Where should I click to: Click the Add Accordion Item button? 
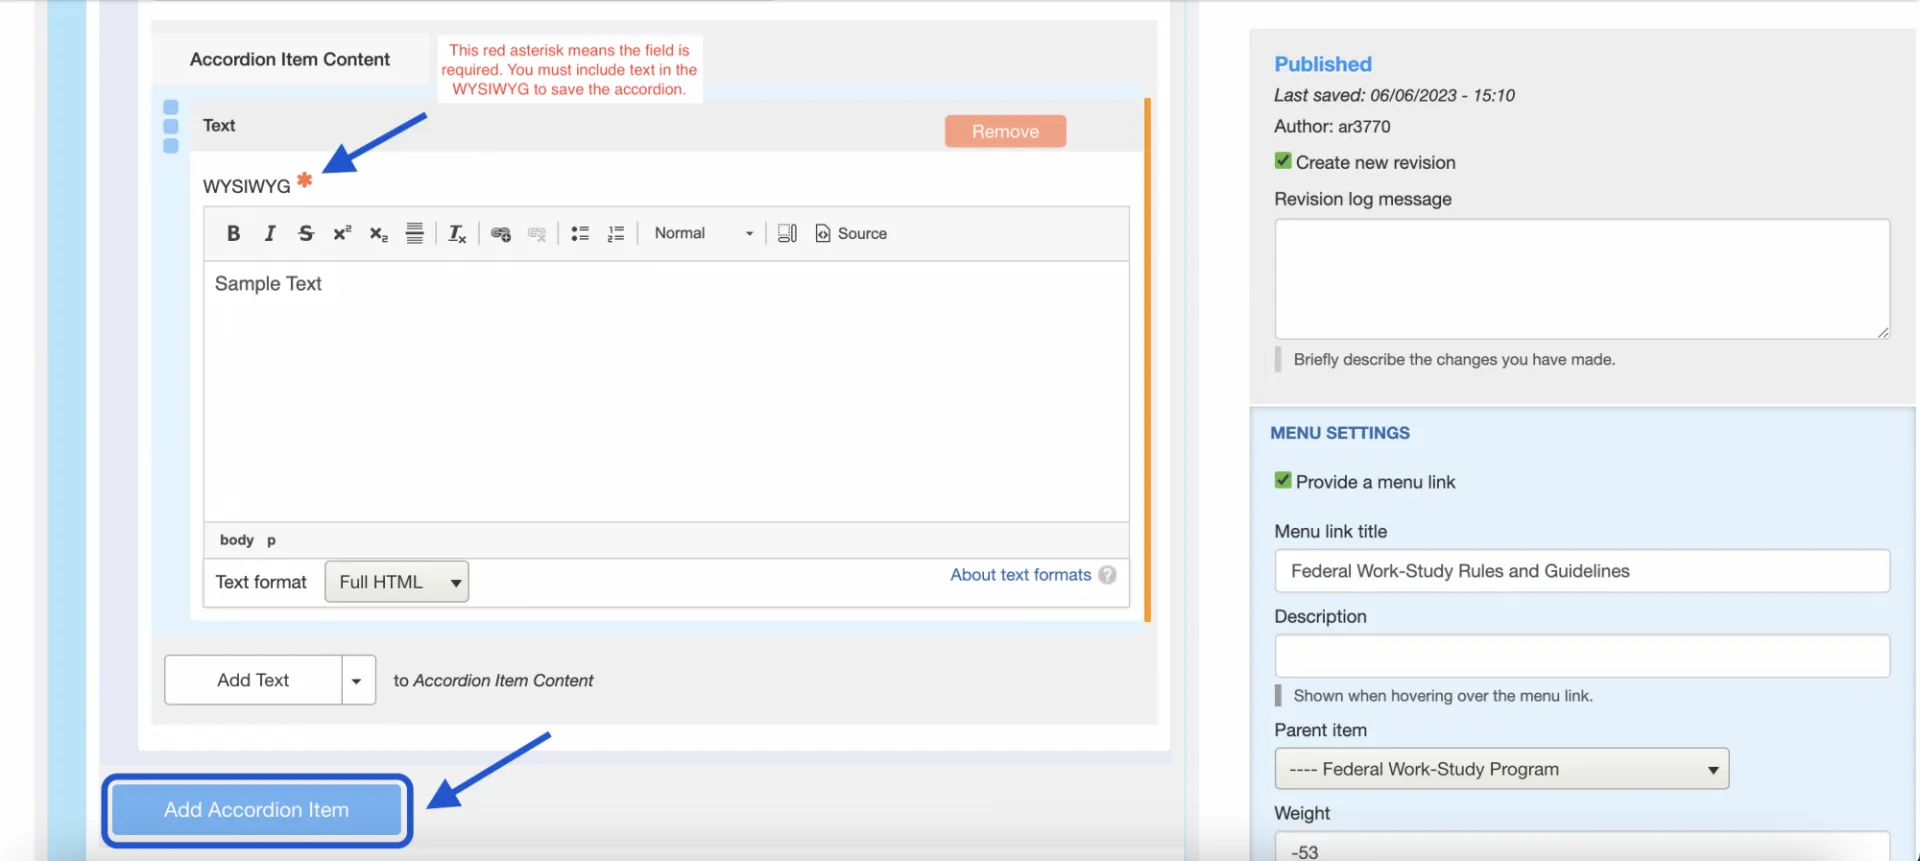click(257, 810)
